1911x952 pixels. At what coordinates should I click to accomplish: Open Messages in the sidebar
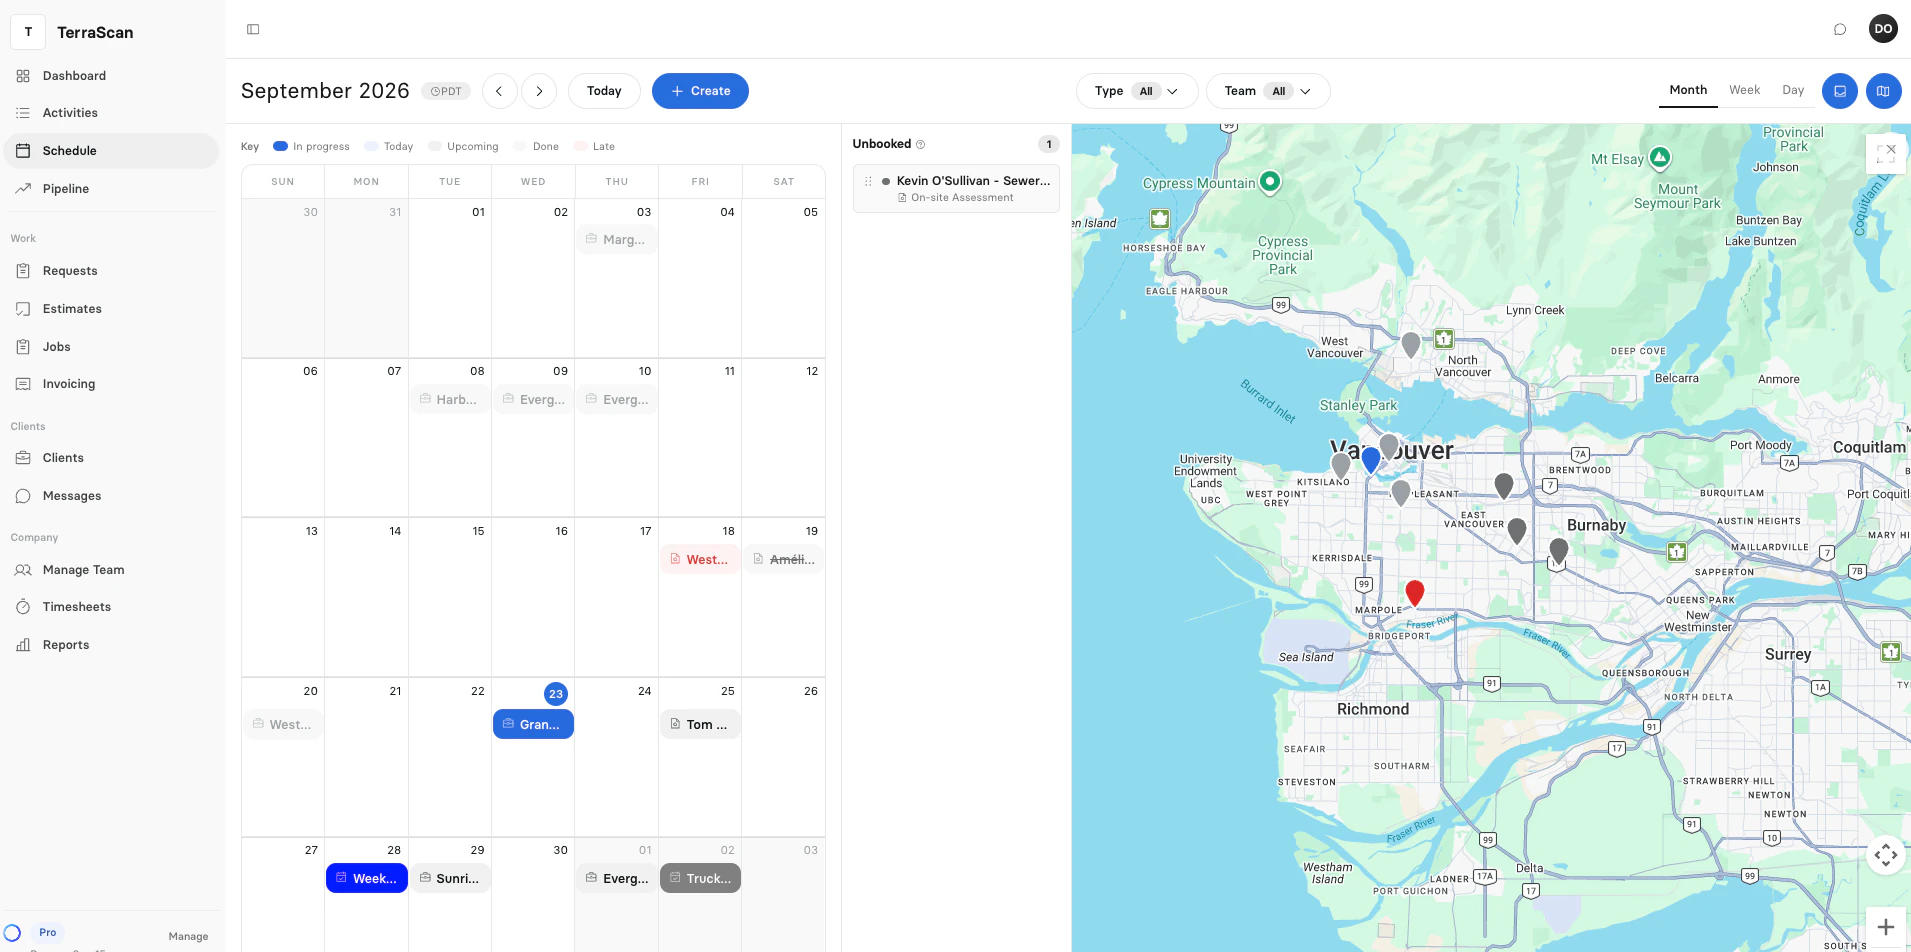[x=111, y=496]
